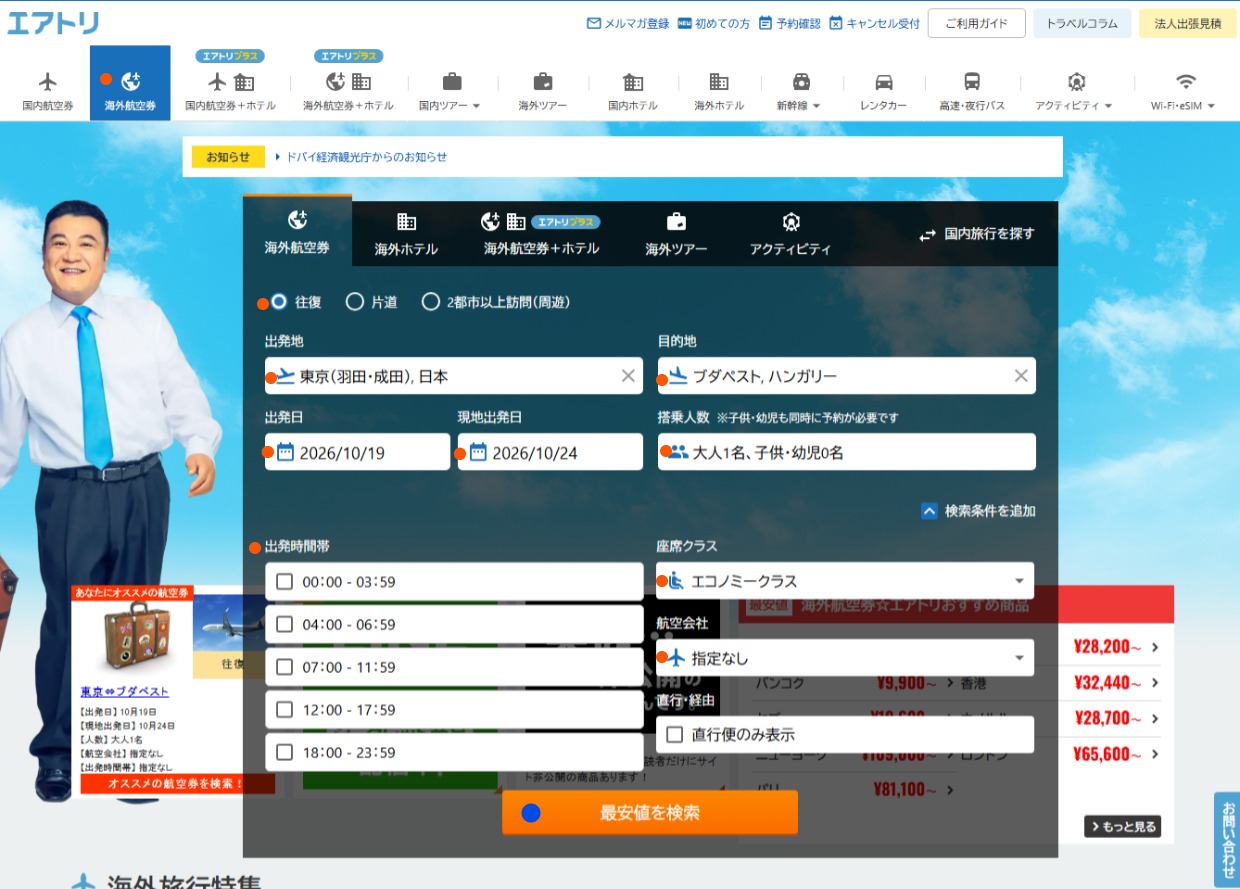Screen dimensions: 1240x889
Task: Select 往復 round-trip radio button
Action: (x=279, y=301)
